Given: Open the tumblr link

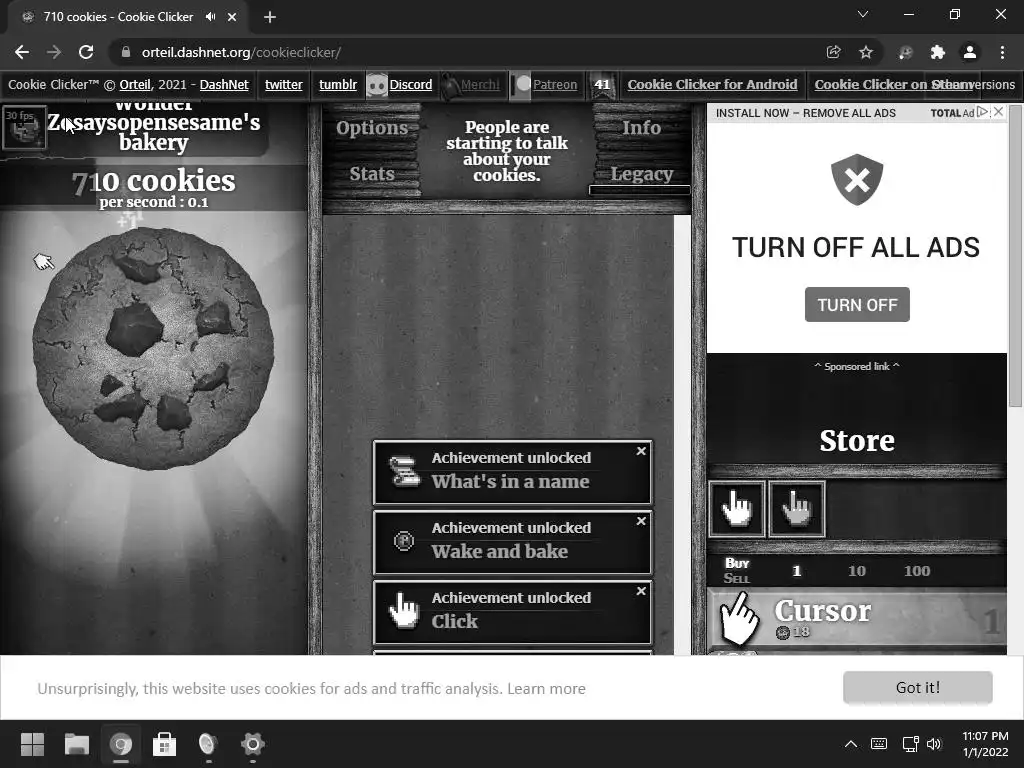Looking at the screenshot, I should coord(338,84).
